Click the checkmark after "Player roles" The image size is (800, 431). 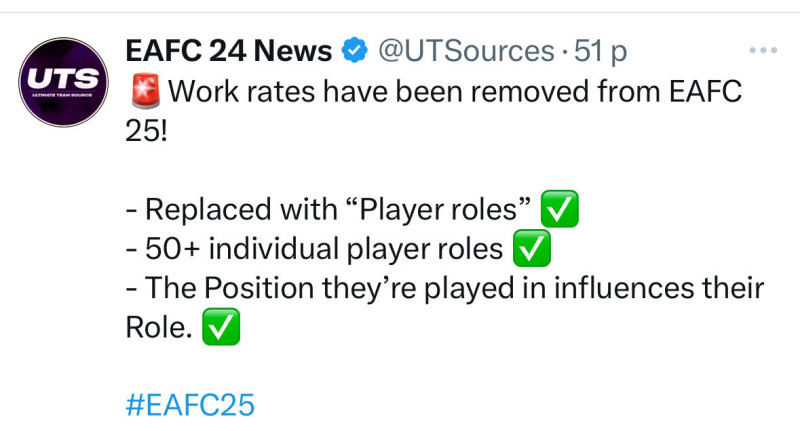tap(560, 209)
